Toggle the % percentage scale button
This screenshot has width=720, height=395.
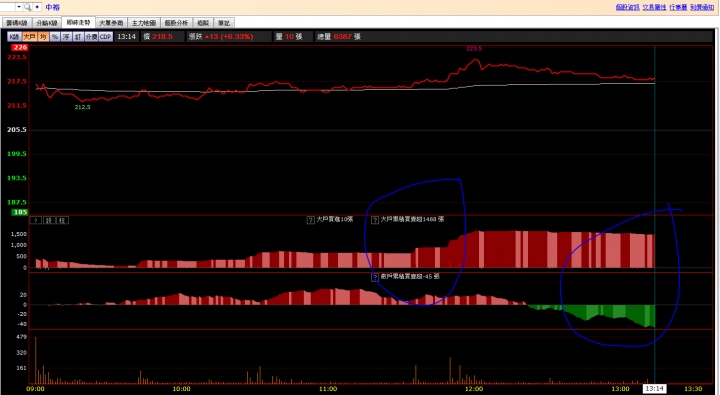pyautogui.click(x=55, y=37)
